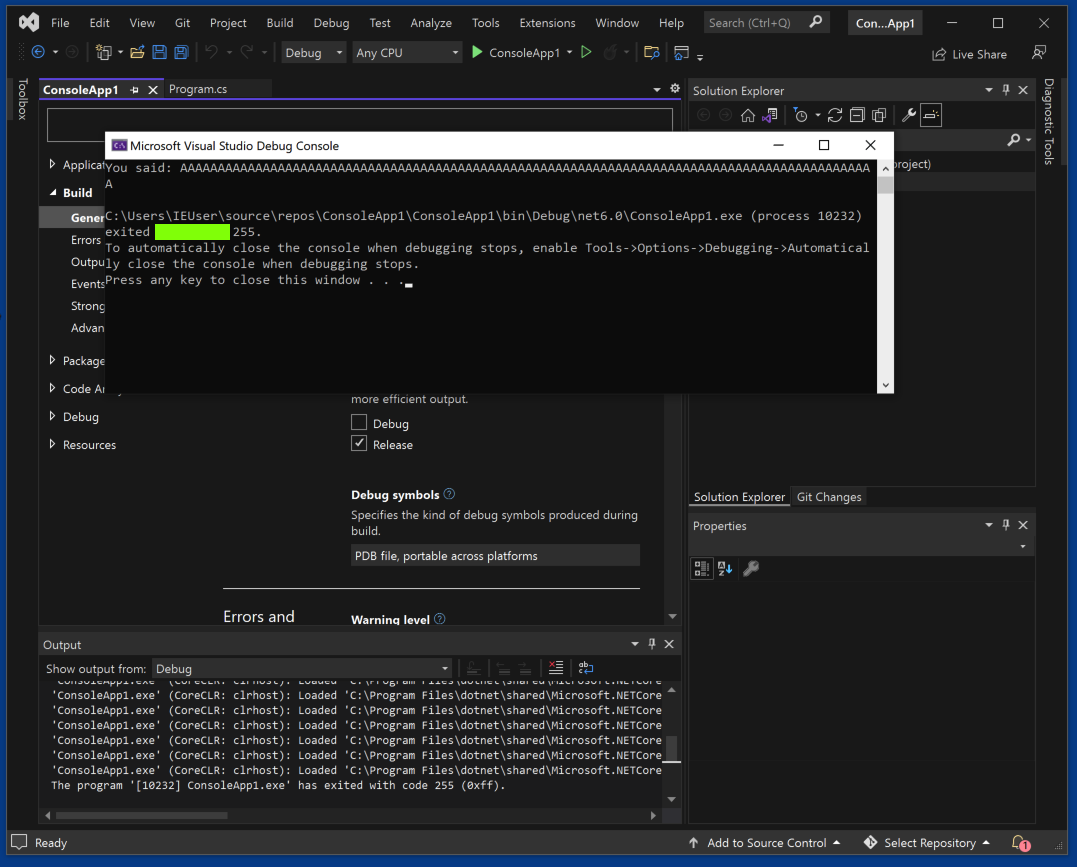Open the Debug symbols PDB file dropdown
Image resolution: width=1077 pixels, height=867 pixels.
495,555
